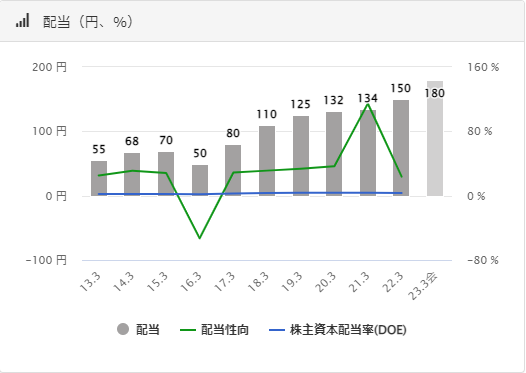The height and width of the screenshot is (373, 526).
Task: Select the 18.3 dividend bar
Action: click(267, 161)
